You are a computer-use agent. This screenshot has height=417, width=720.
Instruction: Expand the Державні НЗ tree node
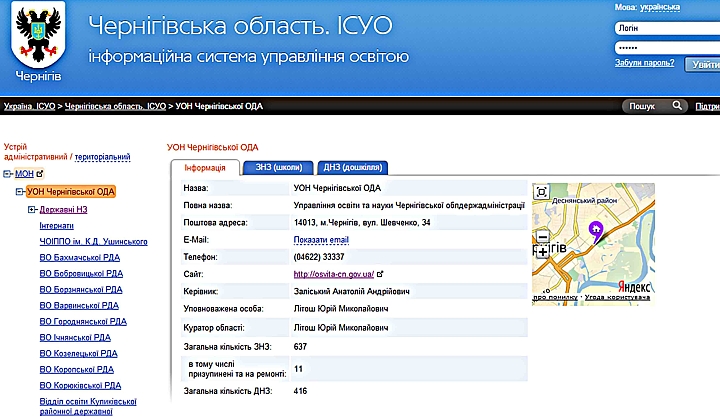(x=31, y=209)
